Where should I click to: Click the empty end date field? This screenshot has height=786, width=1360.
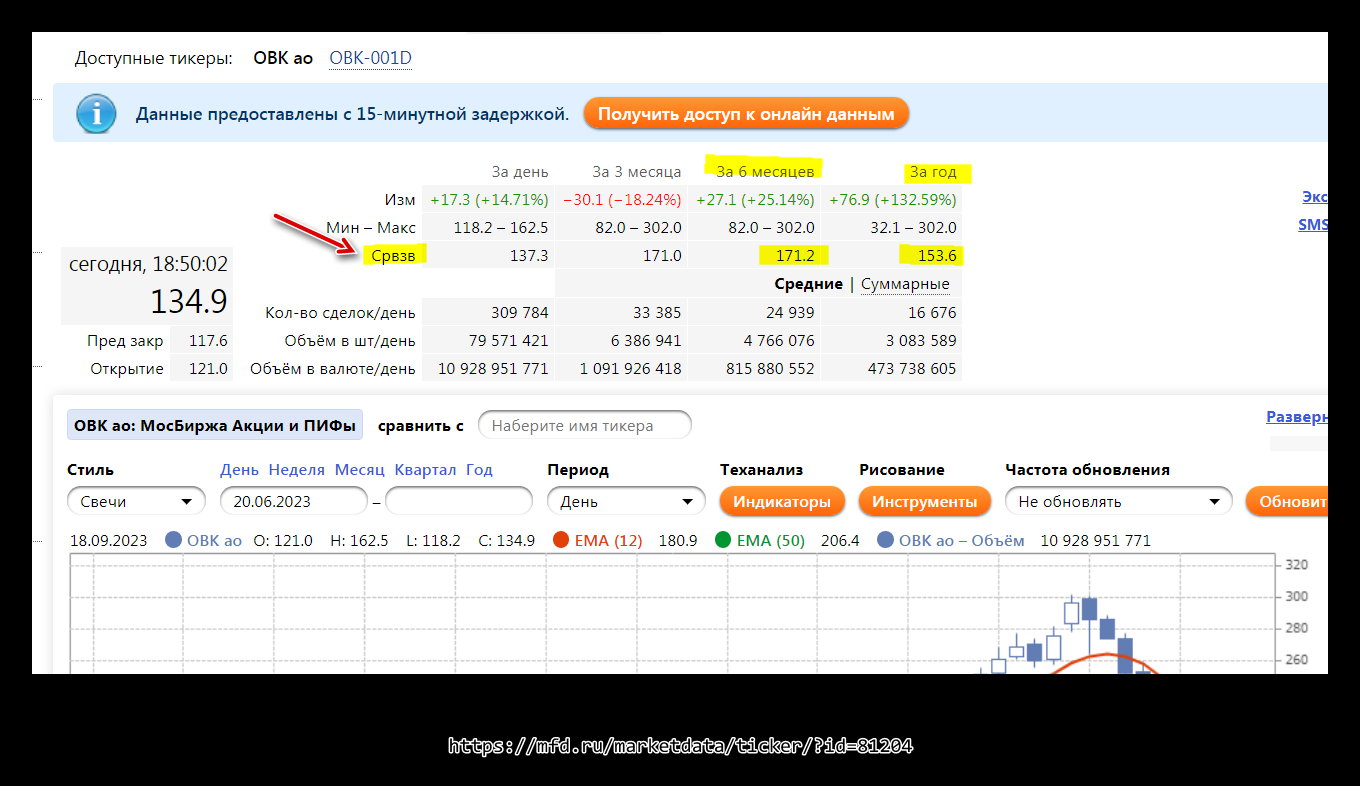pos(459,501)
